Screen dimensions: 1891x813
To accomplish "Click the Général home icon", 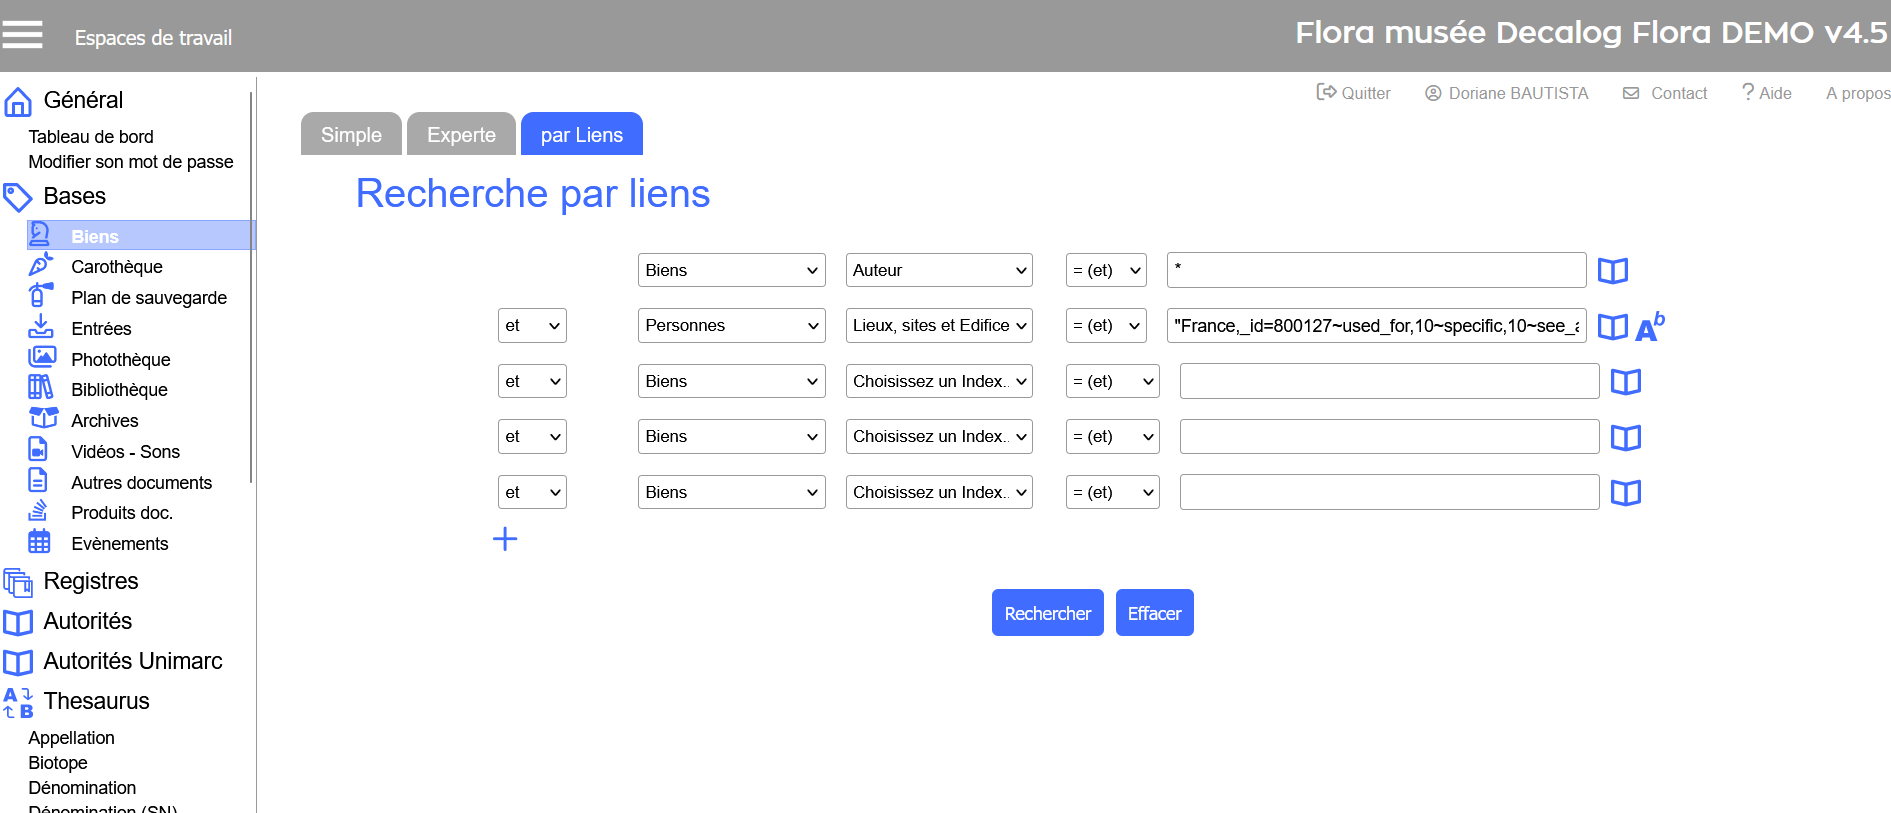I will coord(18,101).
